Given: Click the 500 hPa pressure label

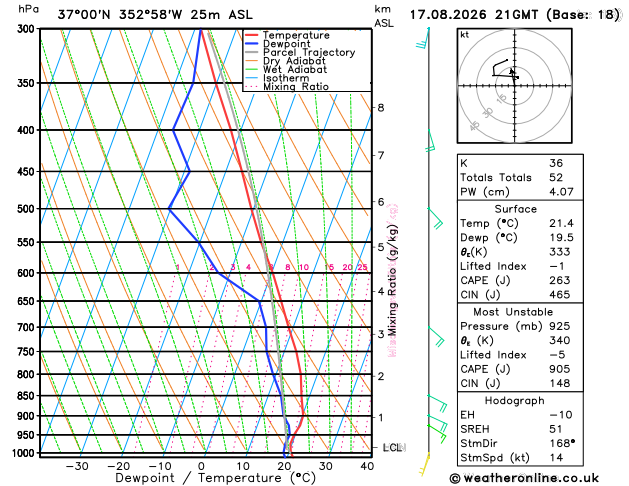Looking at the screenshot, I should click(x=26, y=209).
